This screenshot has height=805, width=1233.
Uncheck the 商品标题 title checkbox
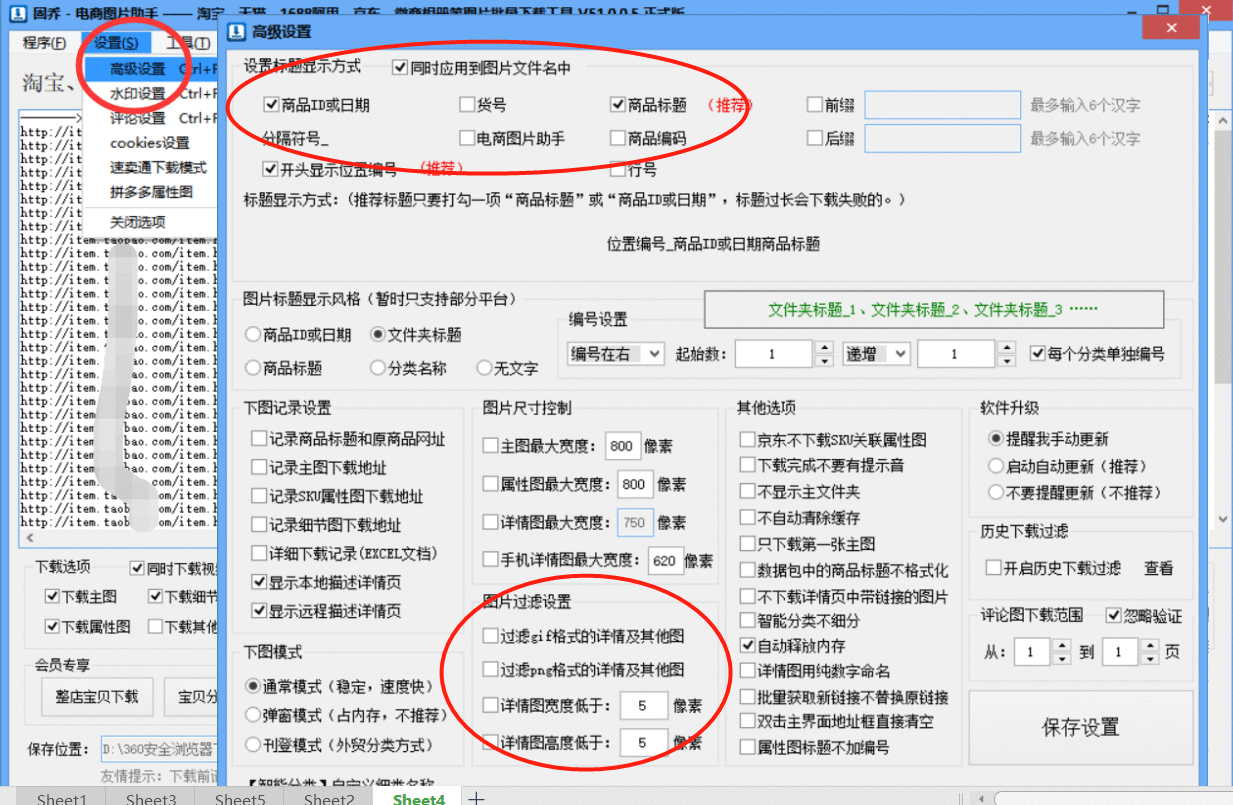pos(648,105)
